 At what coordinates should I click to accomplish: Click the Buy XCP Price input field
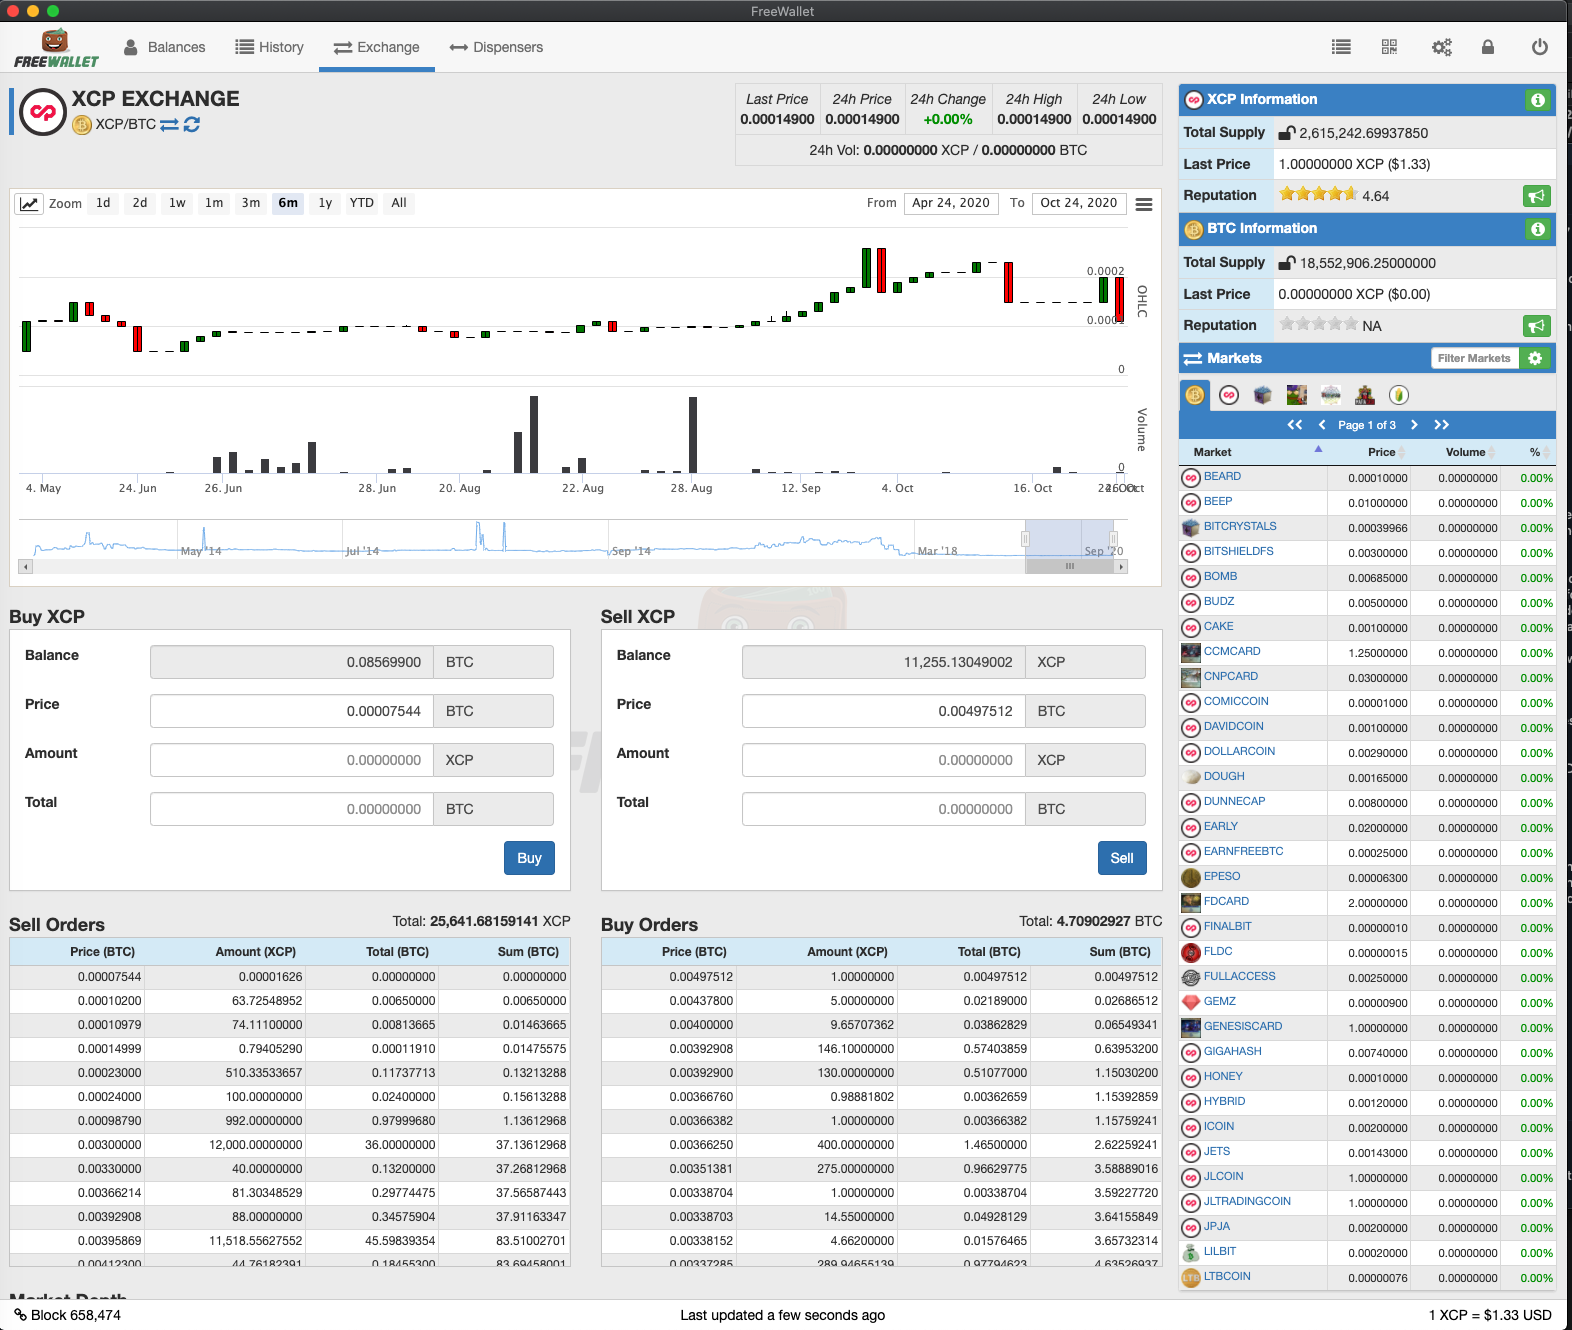[292, 711]
